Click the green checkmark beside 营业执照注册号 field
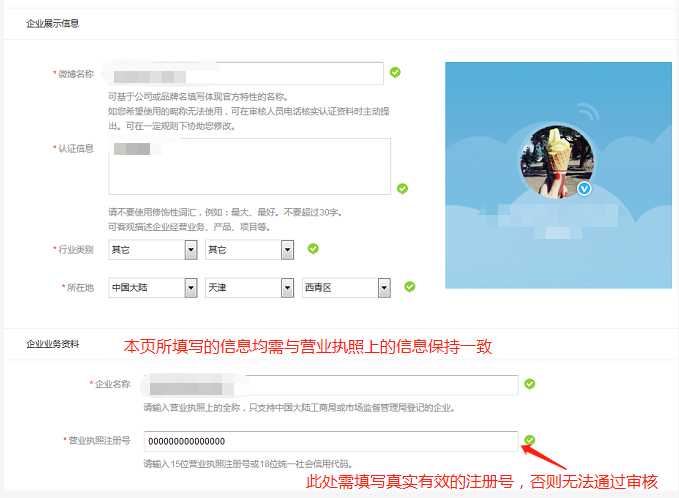 [x=530, y=440]
